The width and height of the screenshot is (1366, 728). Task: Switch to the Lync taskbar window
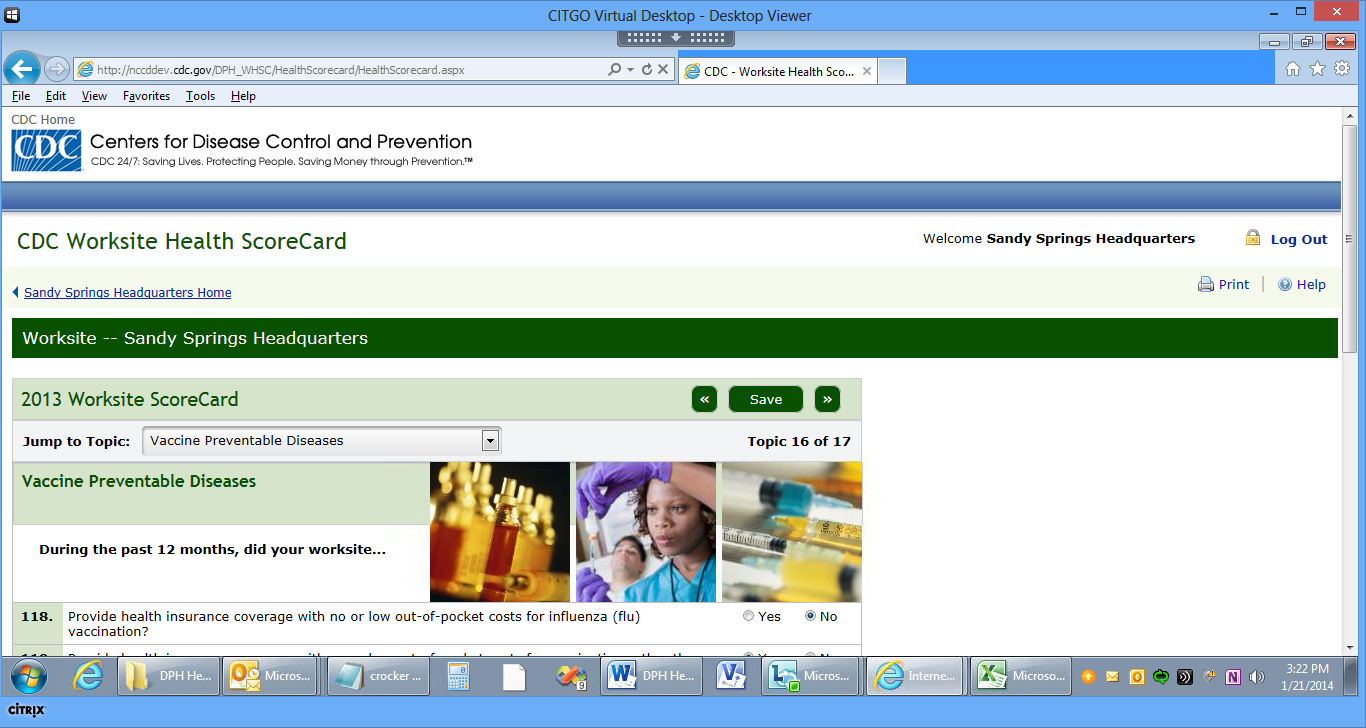click(808, 676)
